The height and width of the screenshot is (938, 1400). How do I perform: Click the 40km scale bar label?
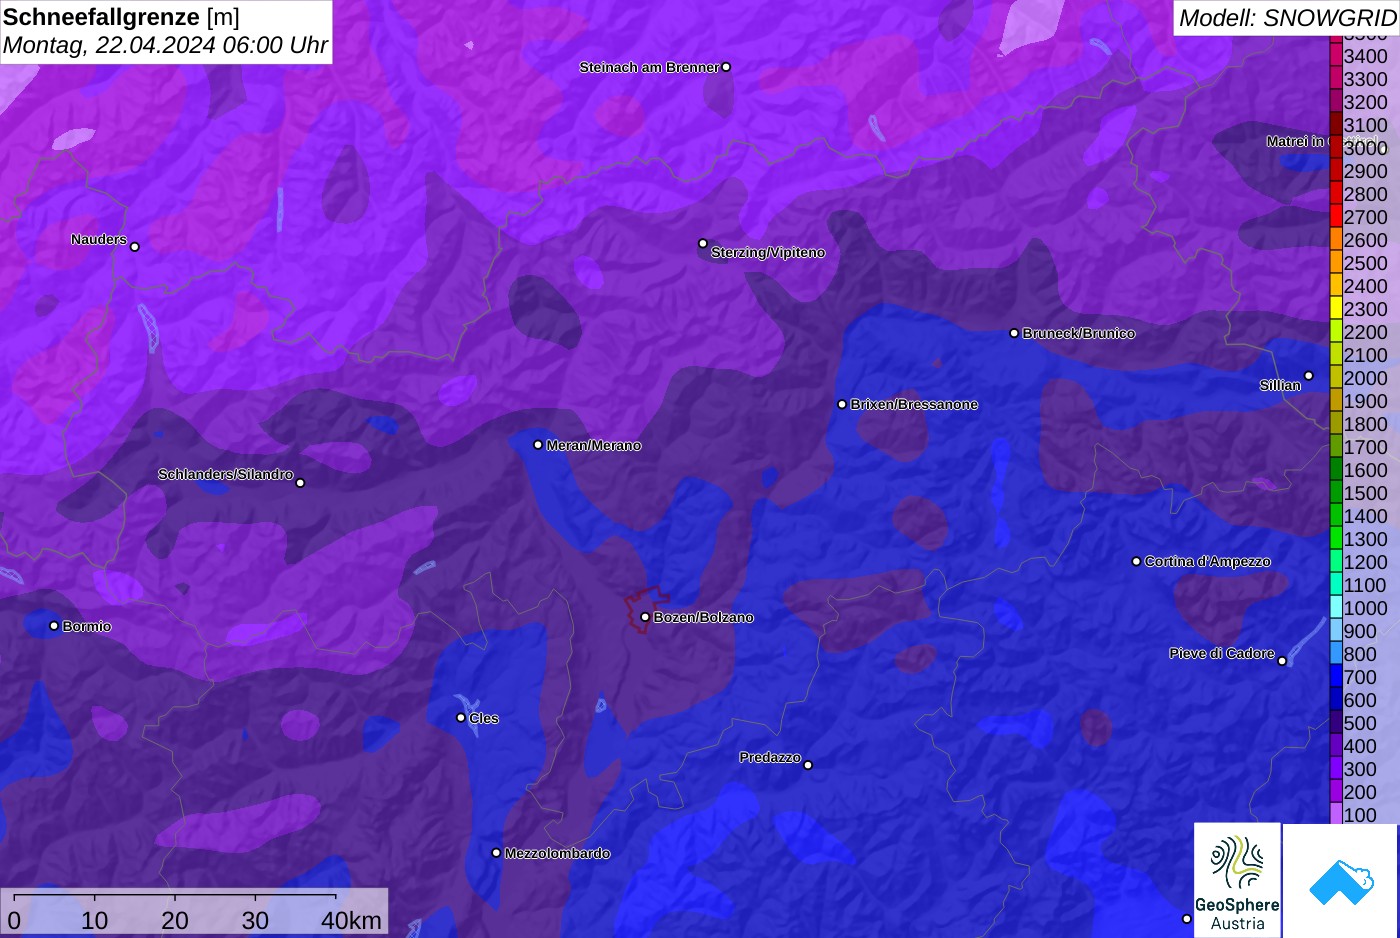351,920
